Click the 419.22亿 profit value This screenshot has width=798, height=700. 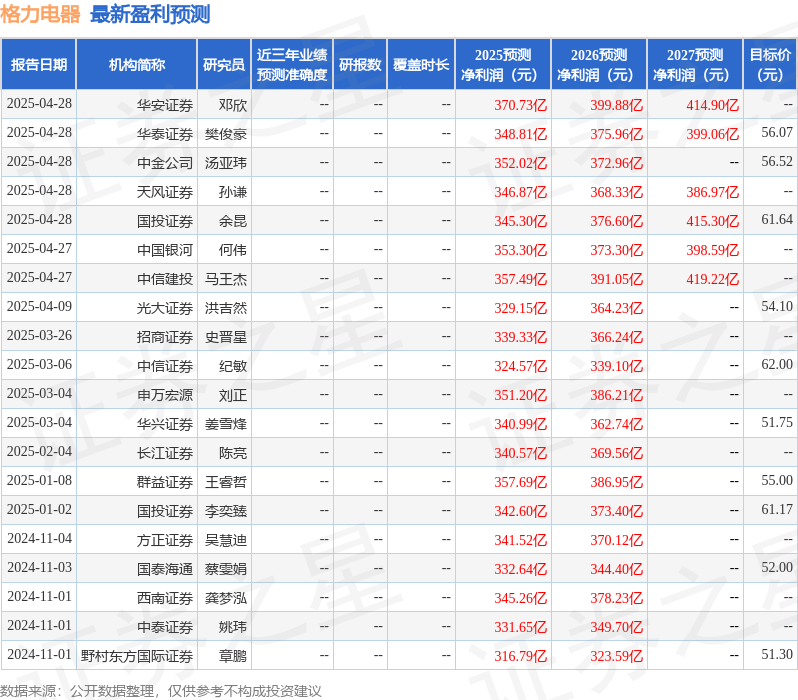pyautogui.click(x=712, y=279)
